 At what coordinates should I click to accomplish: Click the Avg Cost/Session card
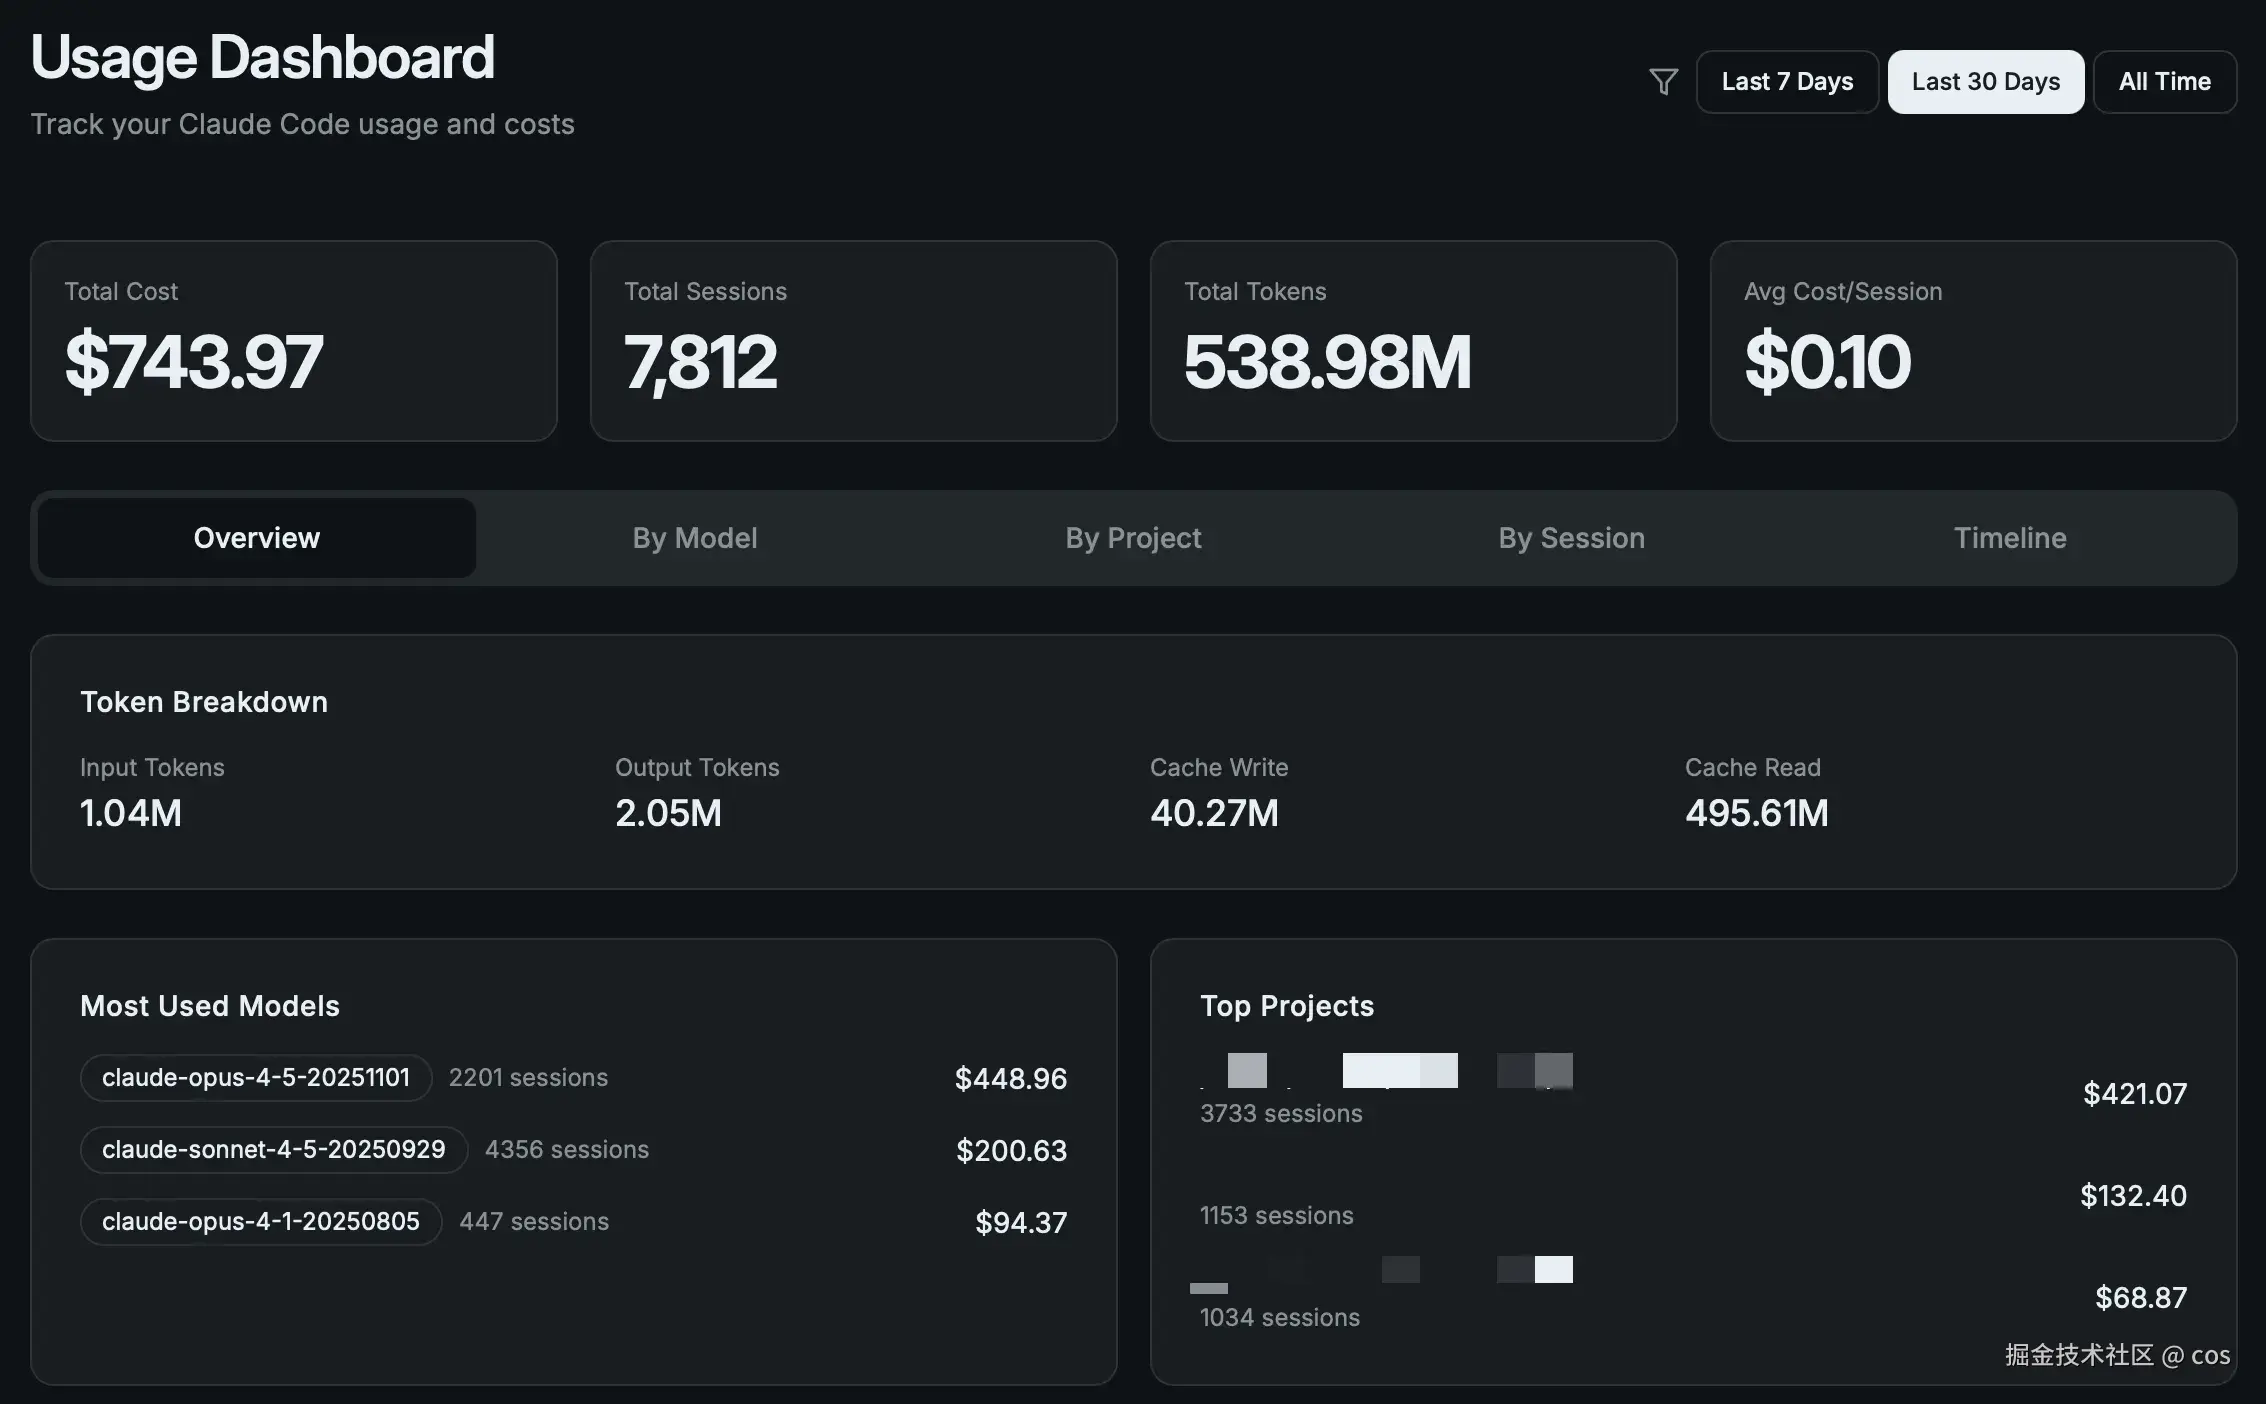tap(1973, 340)
